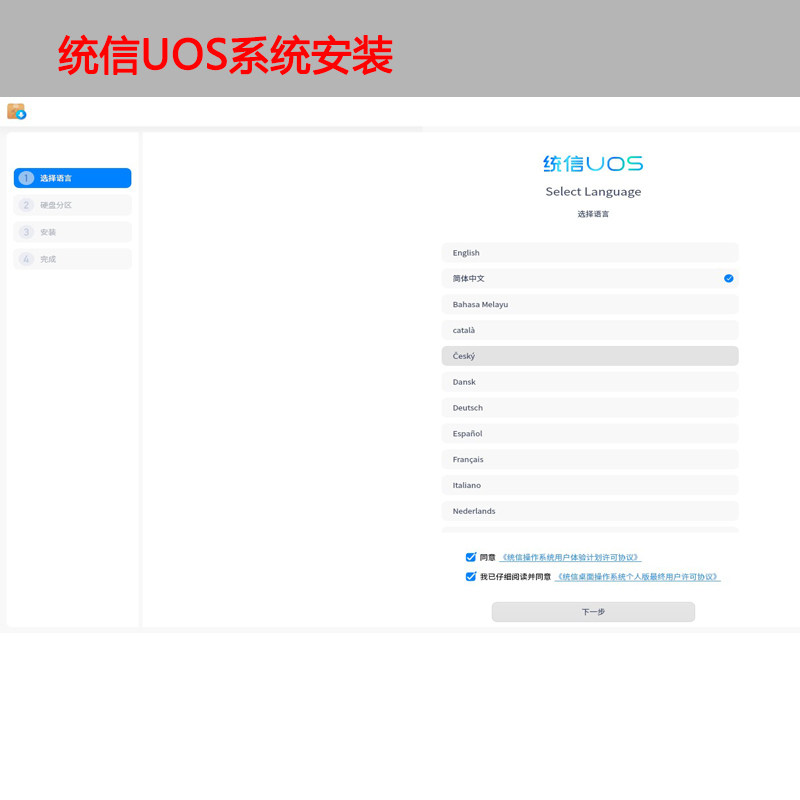
Task: Toggle the 我已仔细阅读并同意 license checkbox
Action: tap(470, 577)
